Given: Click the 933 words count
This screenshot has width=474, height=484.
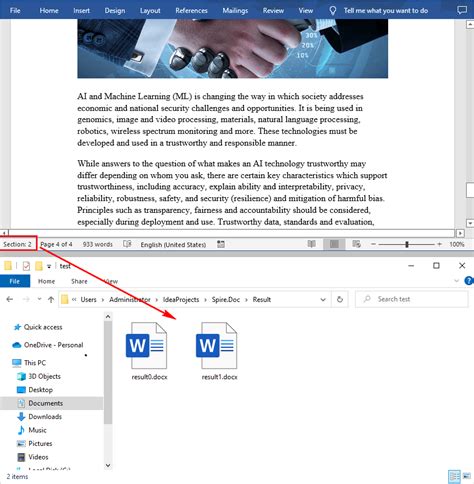Looking at the screenshot, I should tap(98, 244).
